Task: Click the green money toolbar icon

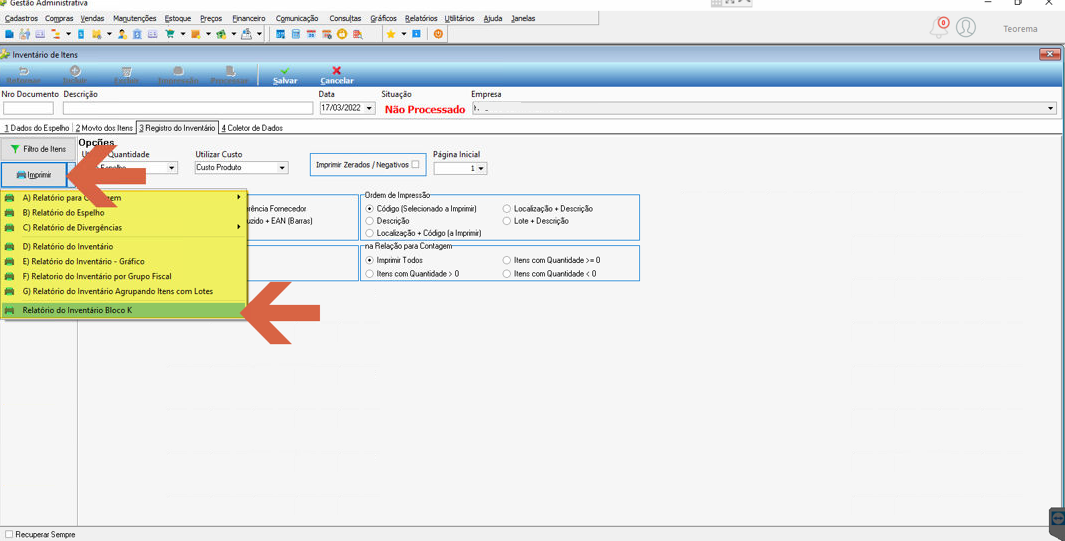Action: pyautogui.click(x=221, y=33)
